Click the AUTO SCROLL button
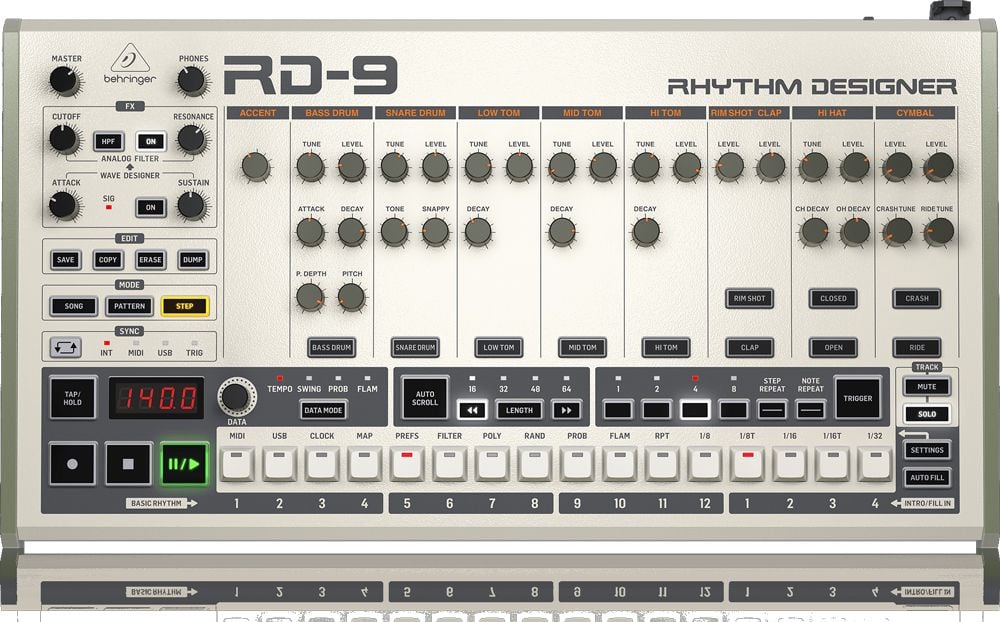 [425, 398]
